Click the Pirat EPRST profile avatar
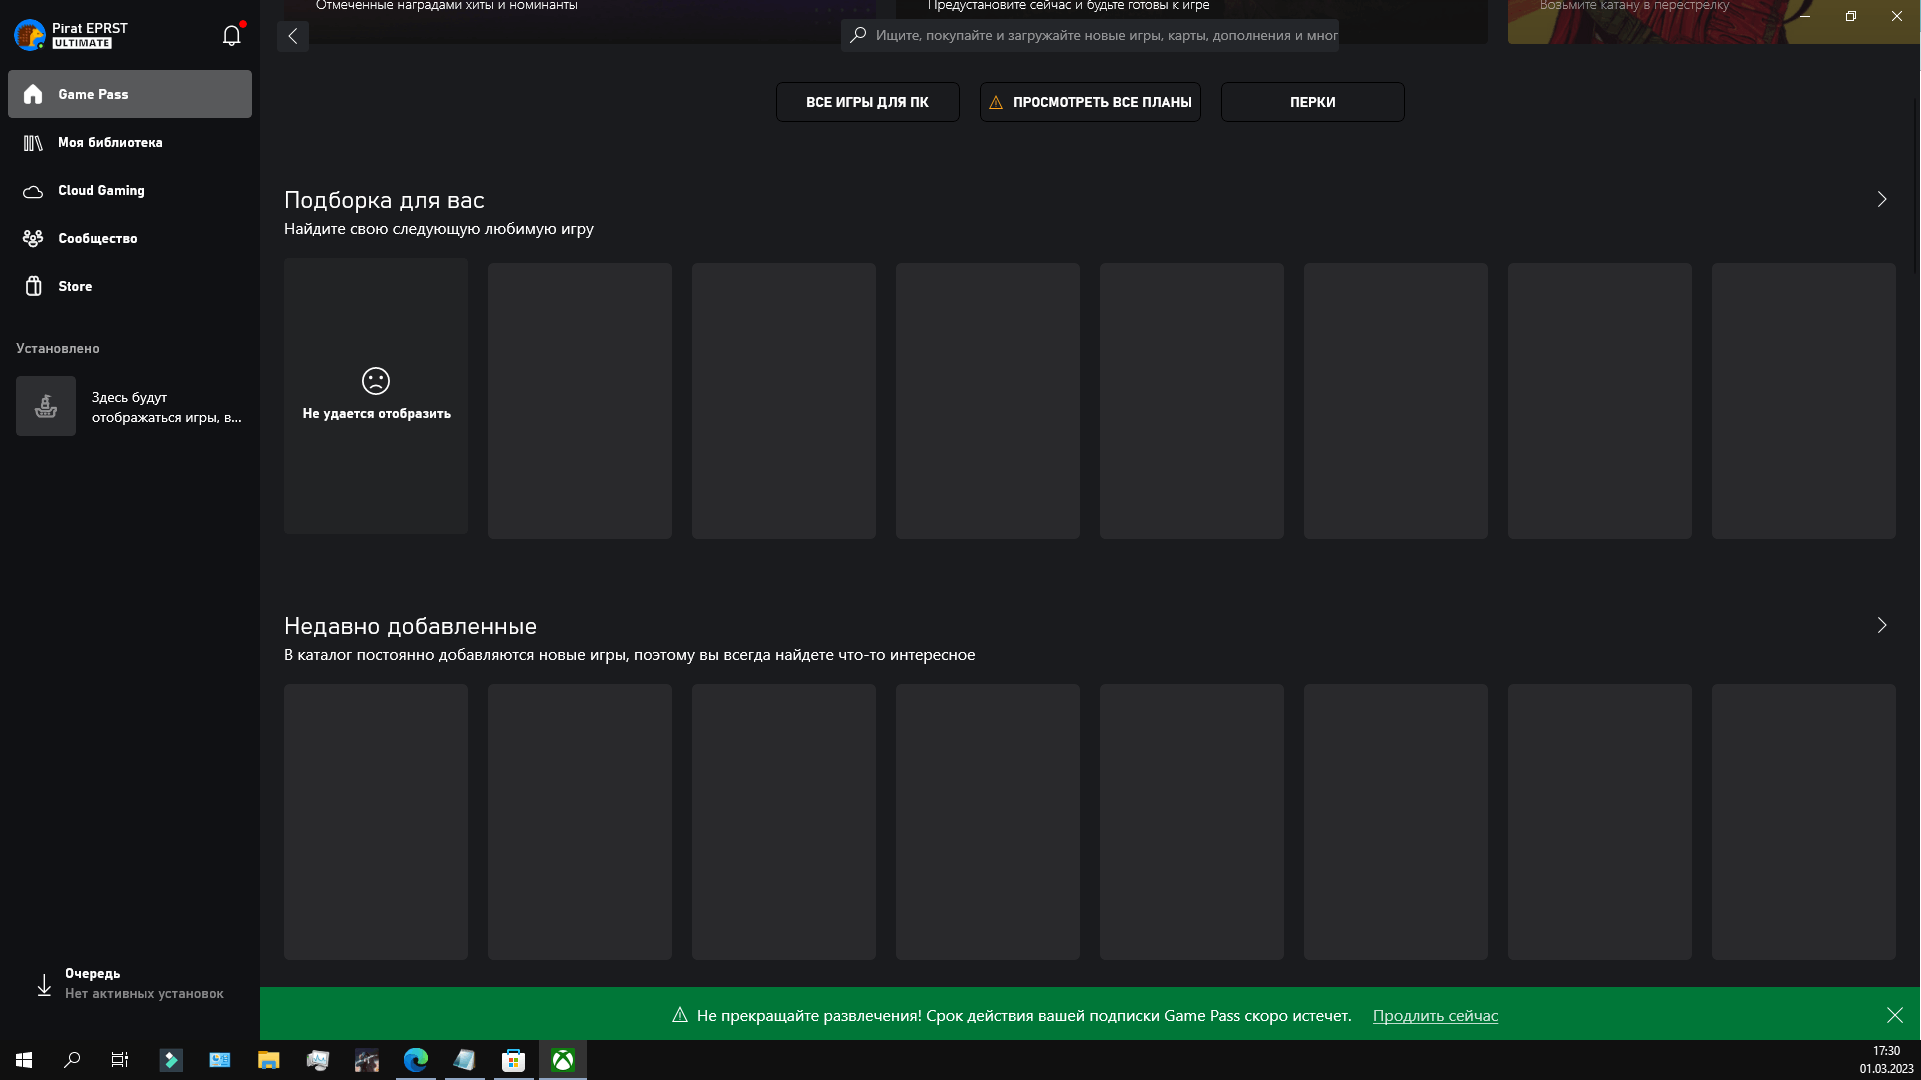 [x=30, y=35]
